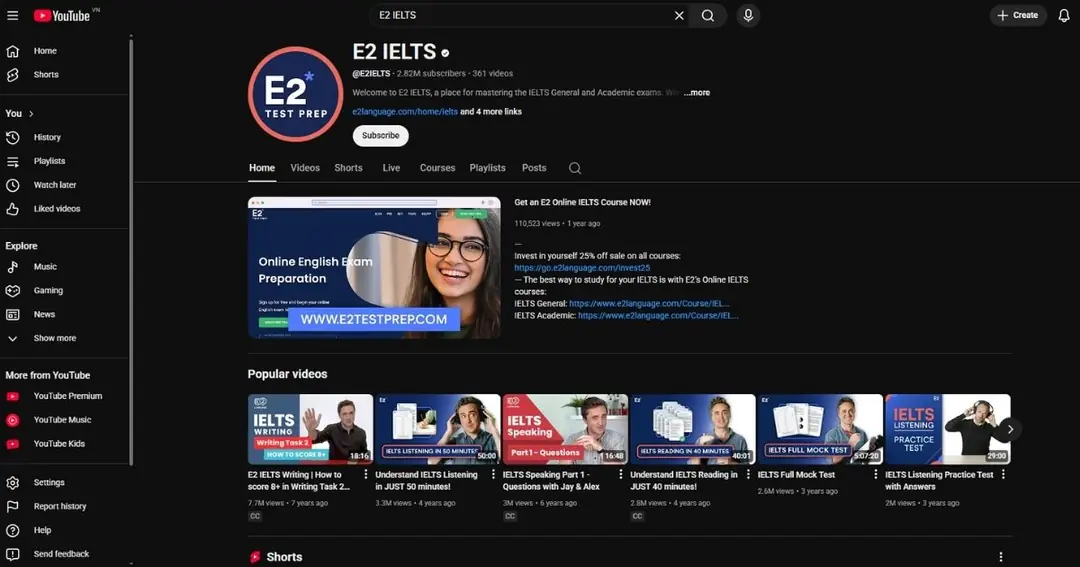Switch to the Shorts tab
The image size is (1080, 567).
349,168
